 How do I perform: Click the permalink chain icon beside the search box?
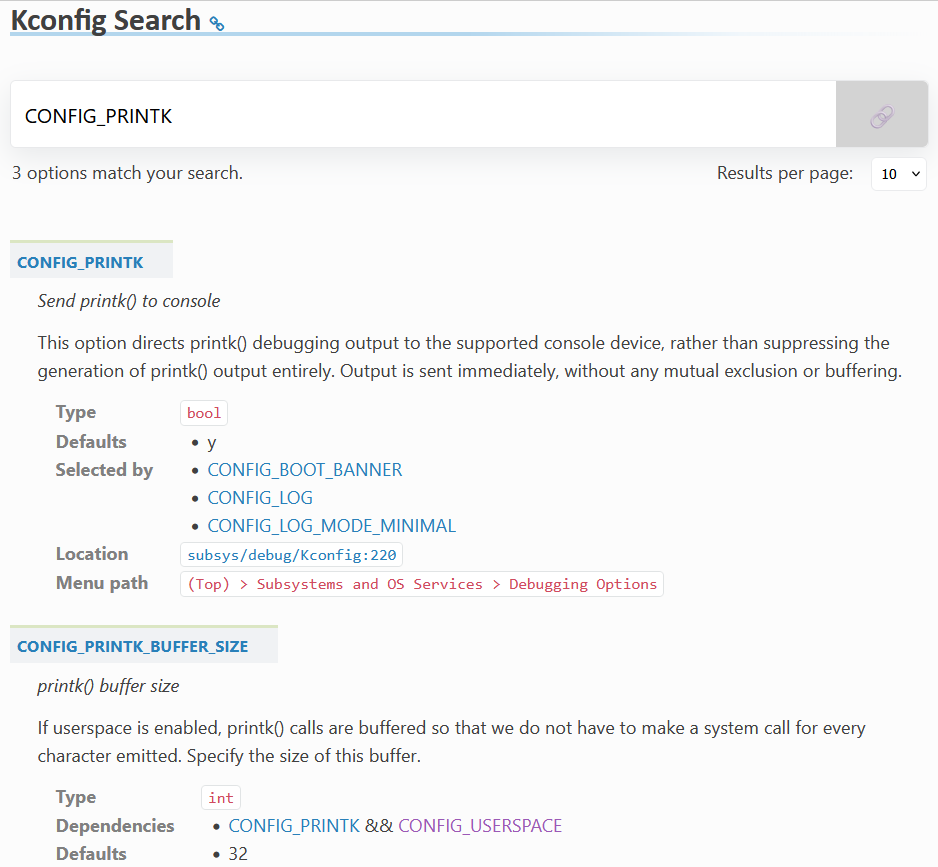(881, 113)
